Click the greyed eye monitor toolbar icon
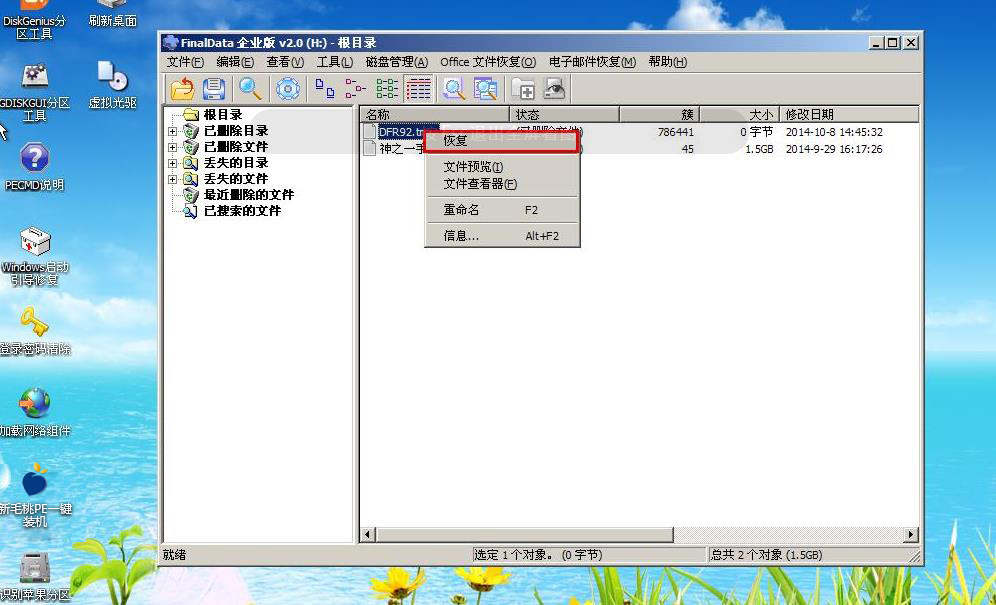This screenshot has height=605, width=996. tap(555, 89)
